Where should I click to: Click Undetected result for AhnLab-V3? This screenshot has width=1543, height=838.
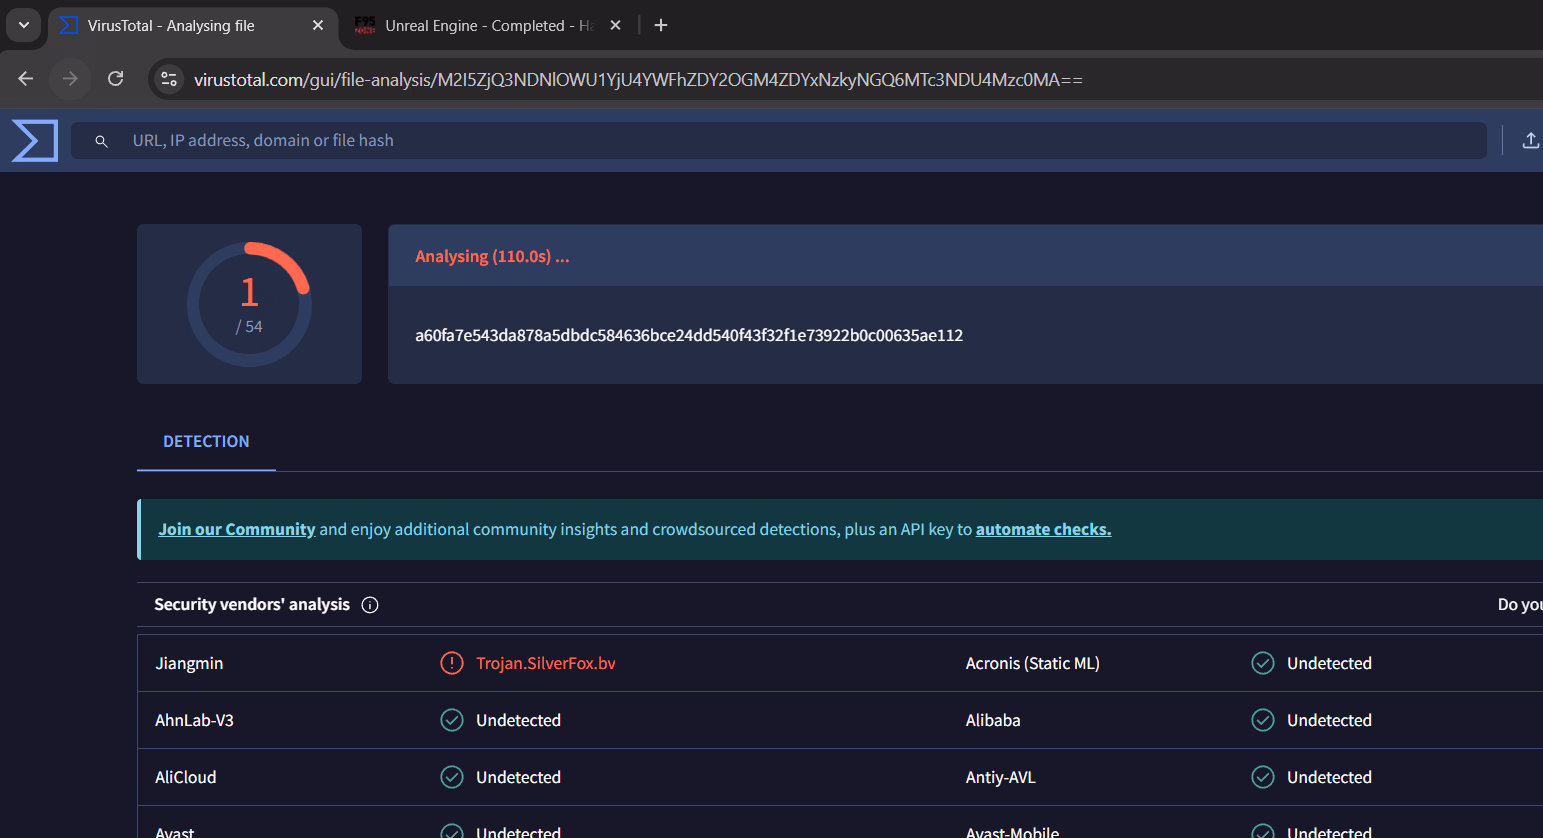click(x=518, y=720)
